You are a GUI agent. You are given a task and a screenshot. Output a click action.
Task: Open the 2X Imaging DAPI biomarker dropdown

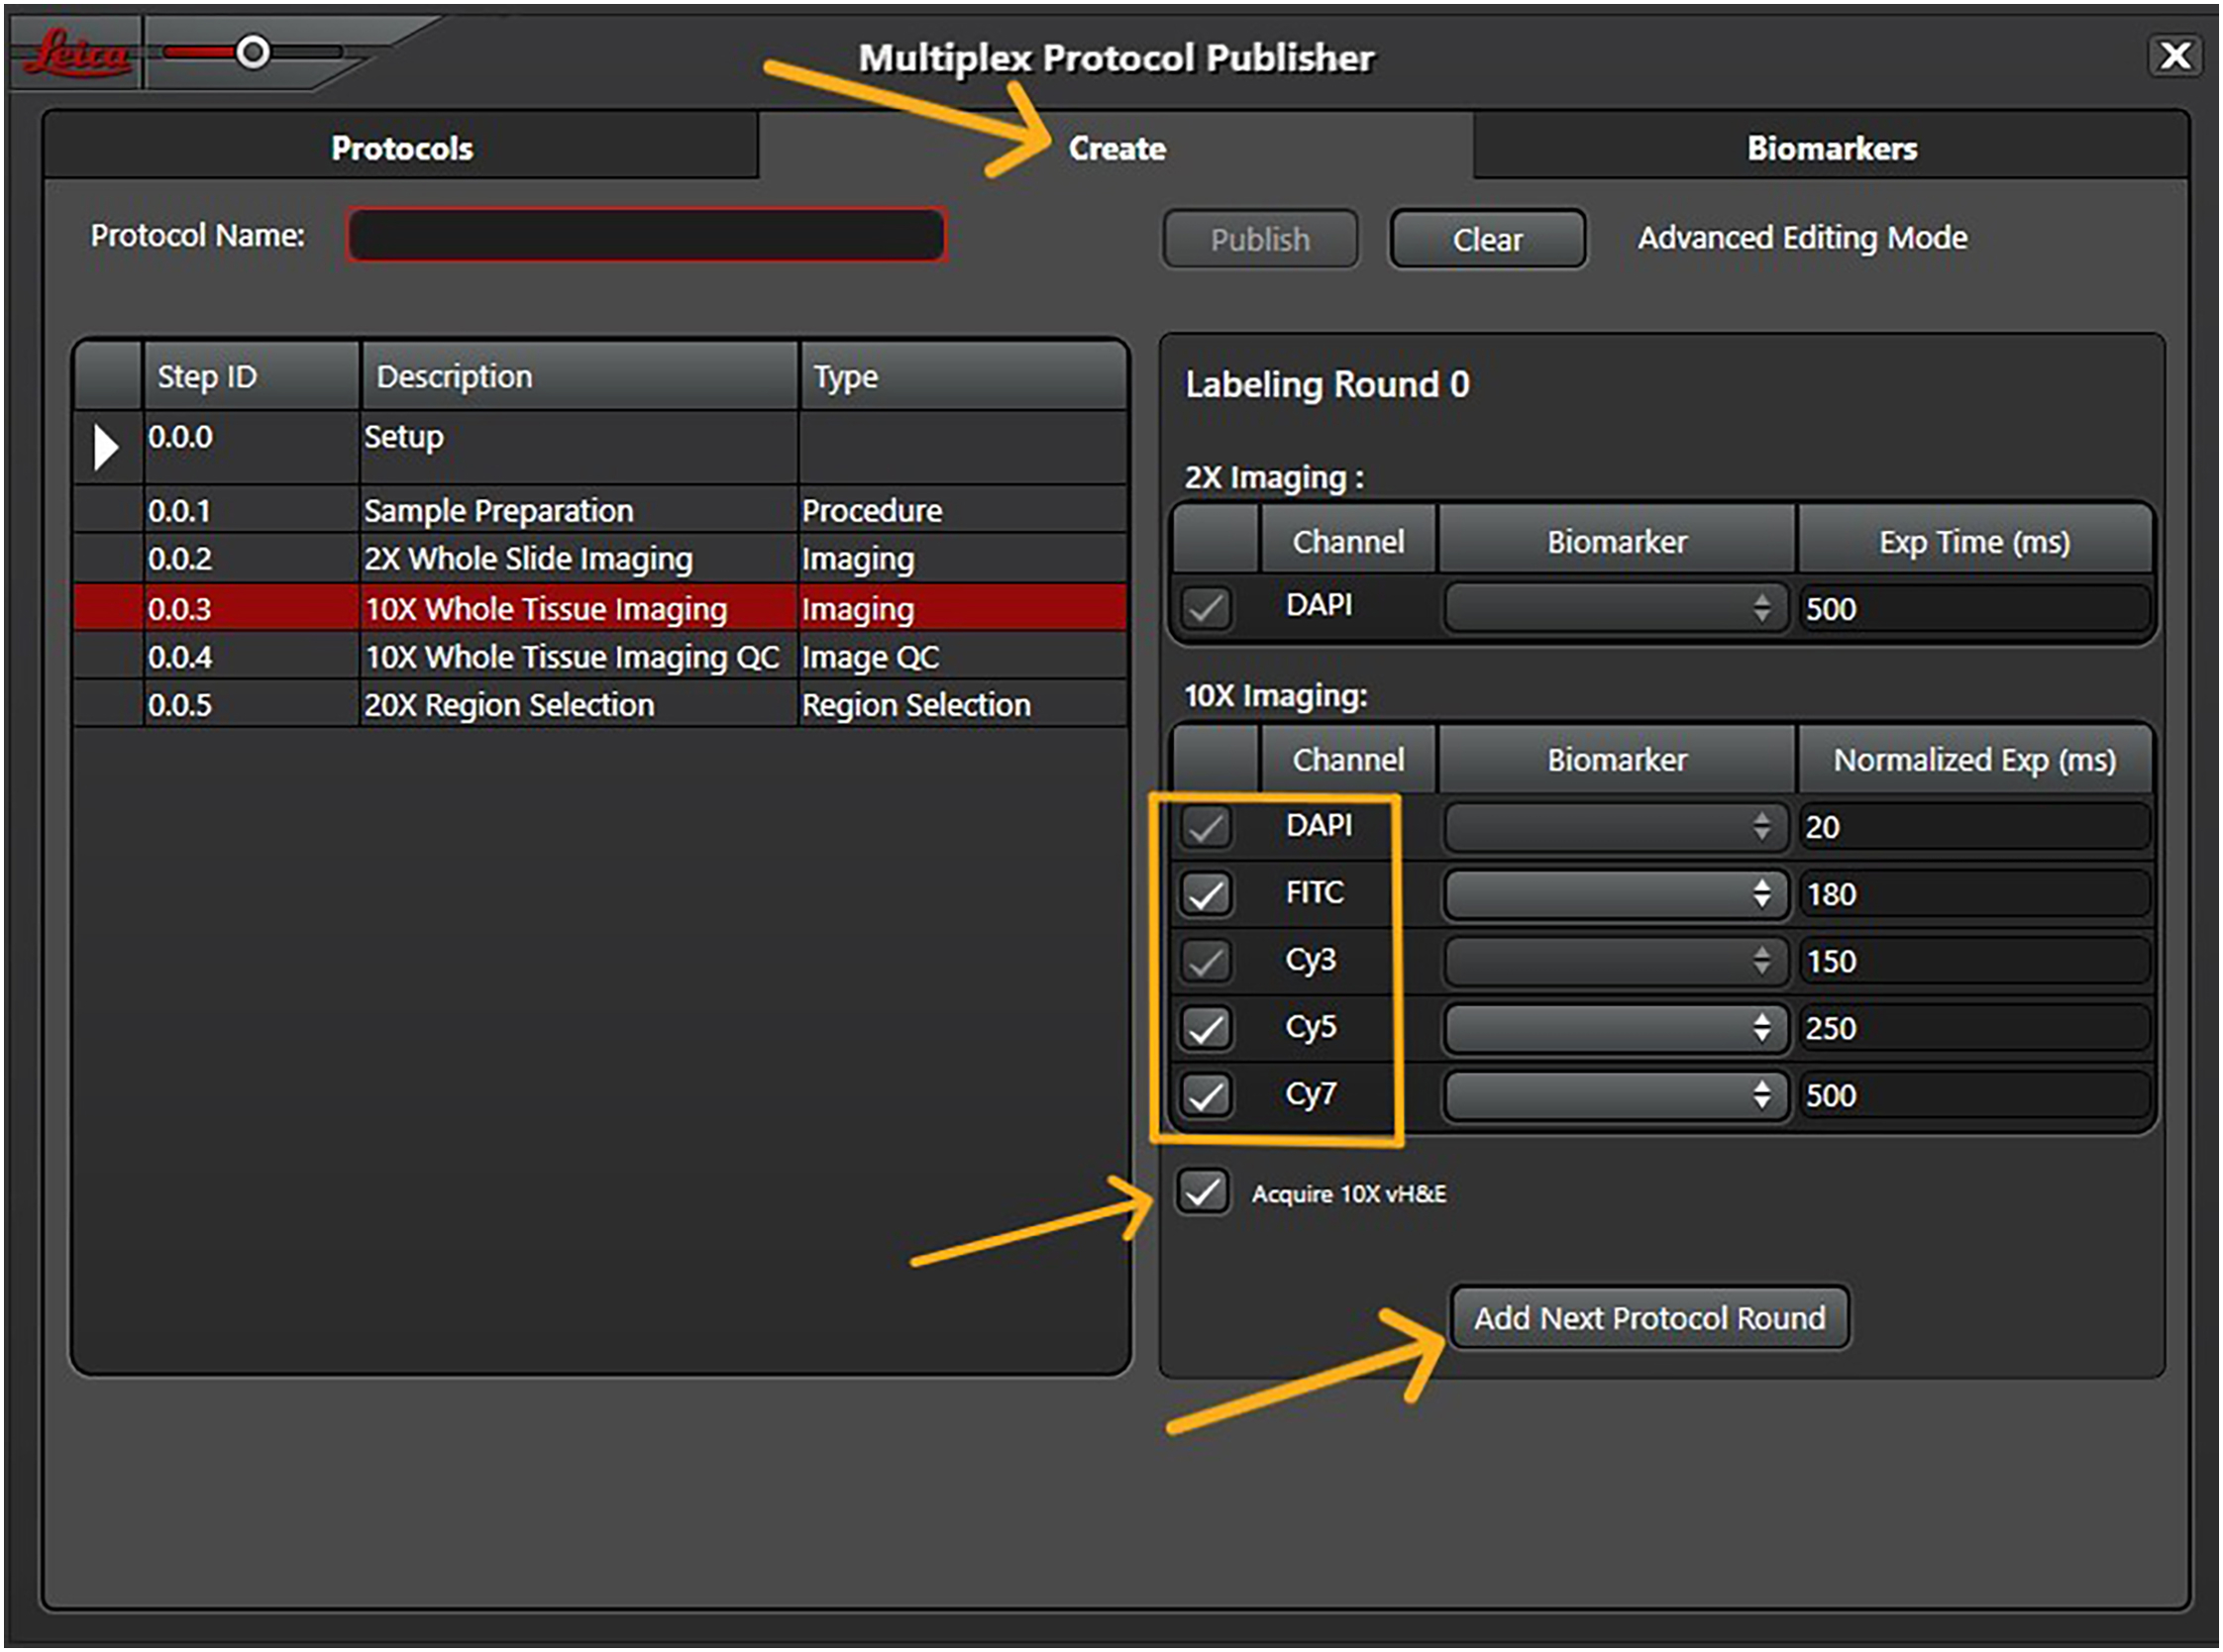point(1615,607)
